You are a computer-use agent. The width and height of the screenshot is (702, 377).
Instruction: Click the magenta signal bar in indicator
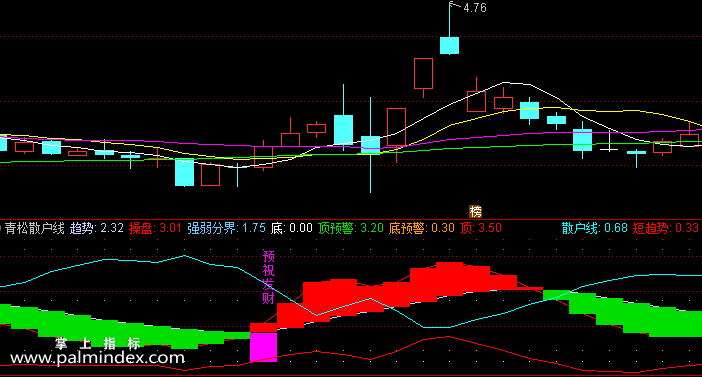[263, 347]
